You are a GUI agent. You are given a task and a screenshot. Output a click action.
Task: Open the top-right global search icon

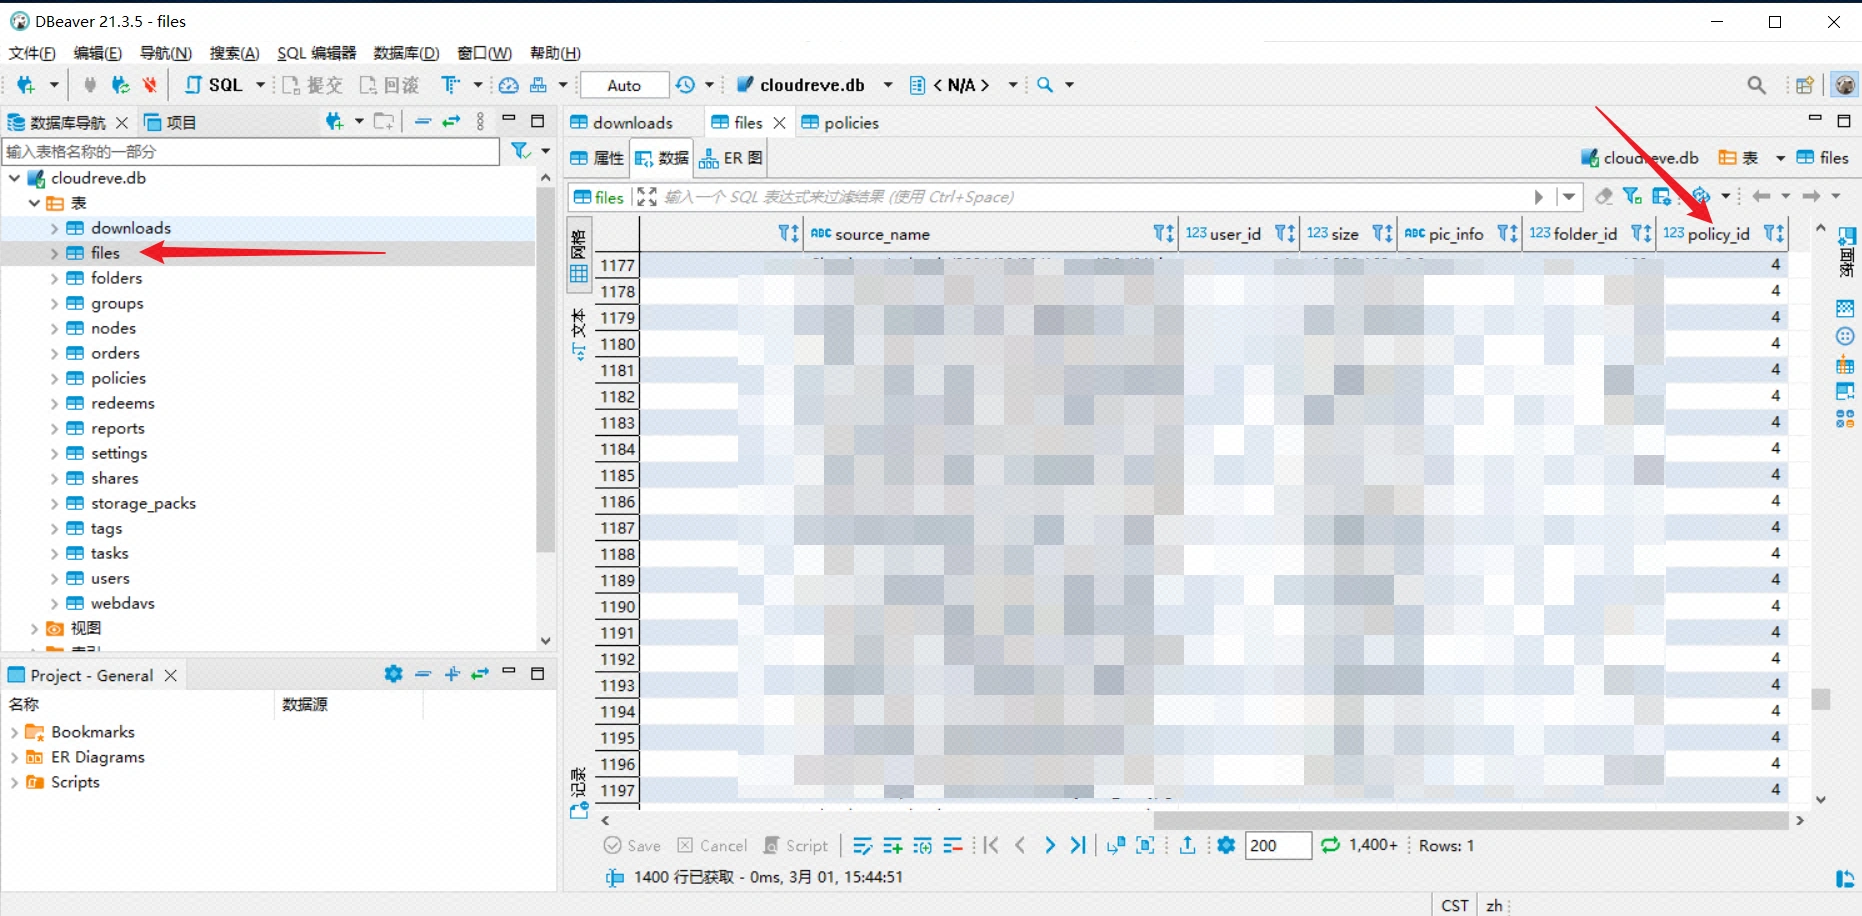(1756, 85)
